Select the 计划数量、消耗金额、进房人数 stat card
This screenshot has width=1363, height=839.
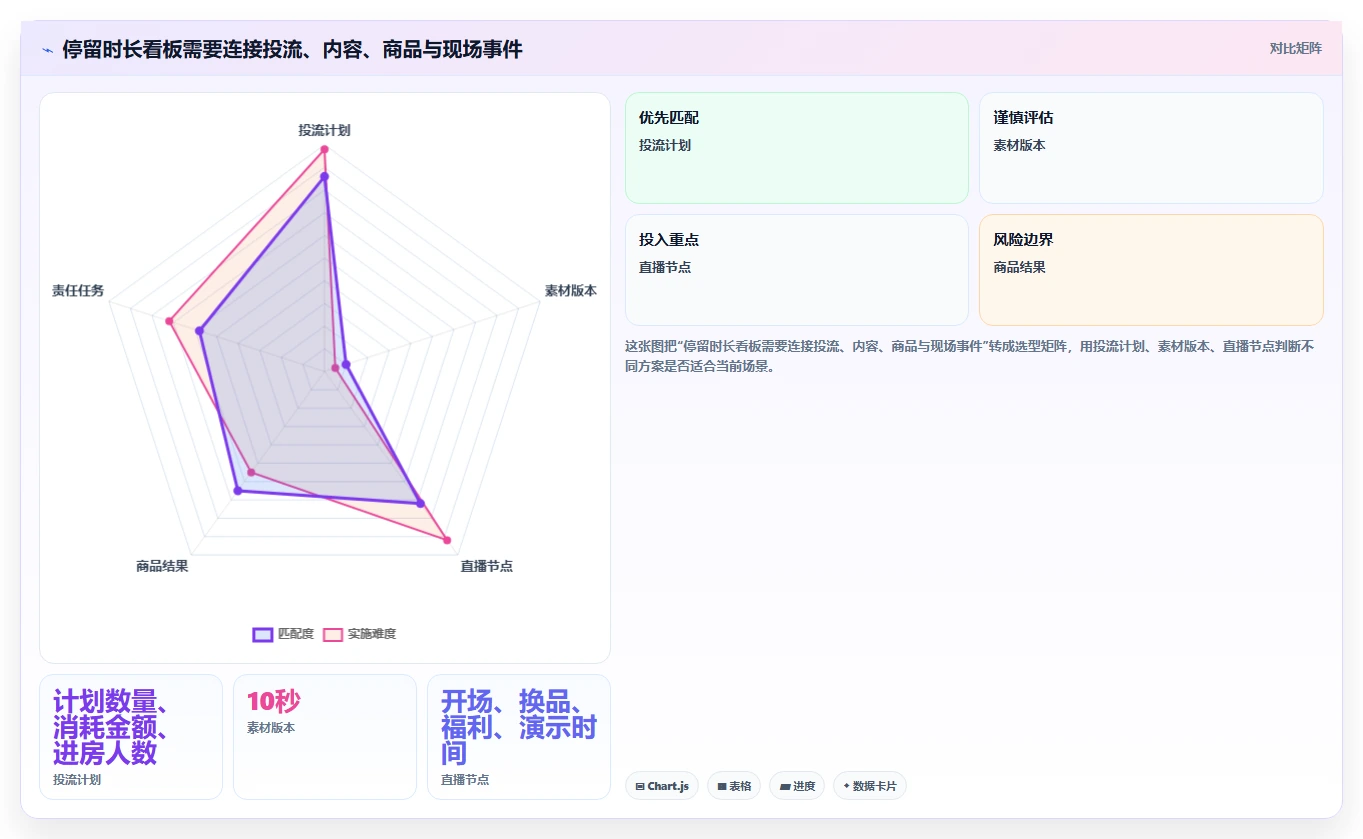coord(131,737)
